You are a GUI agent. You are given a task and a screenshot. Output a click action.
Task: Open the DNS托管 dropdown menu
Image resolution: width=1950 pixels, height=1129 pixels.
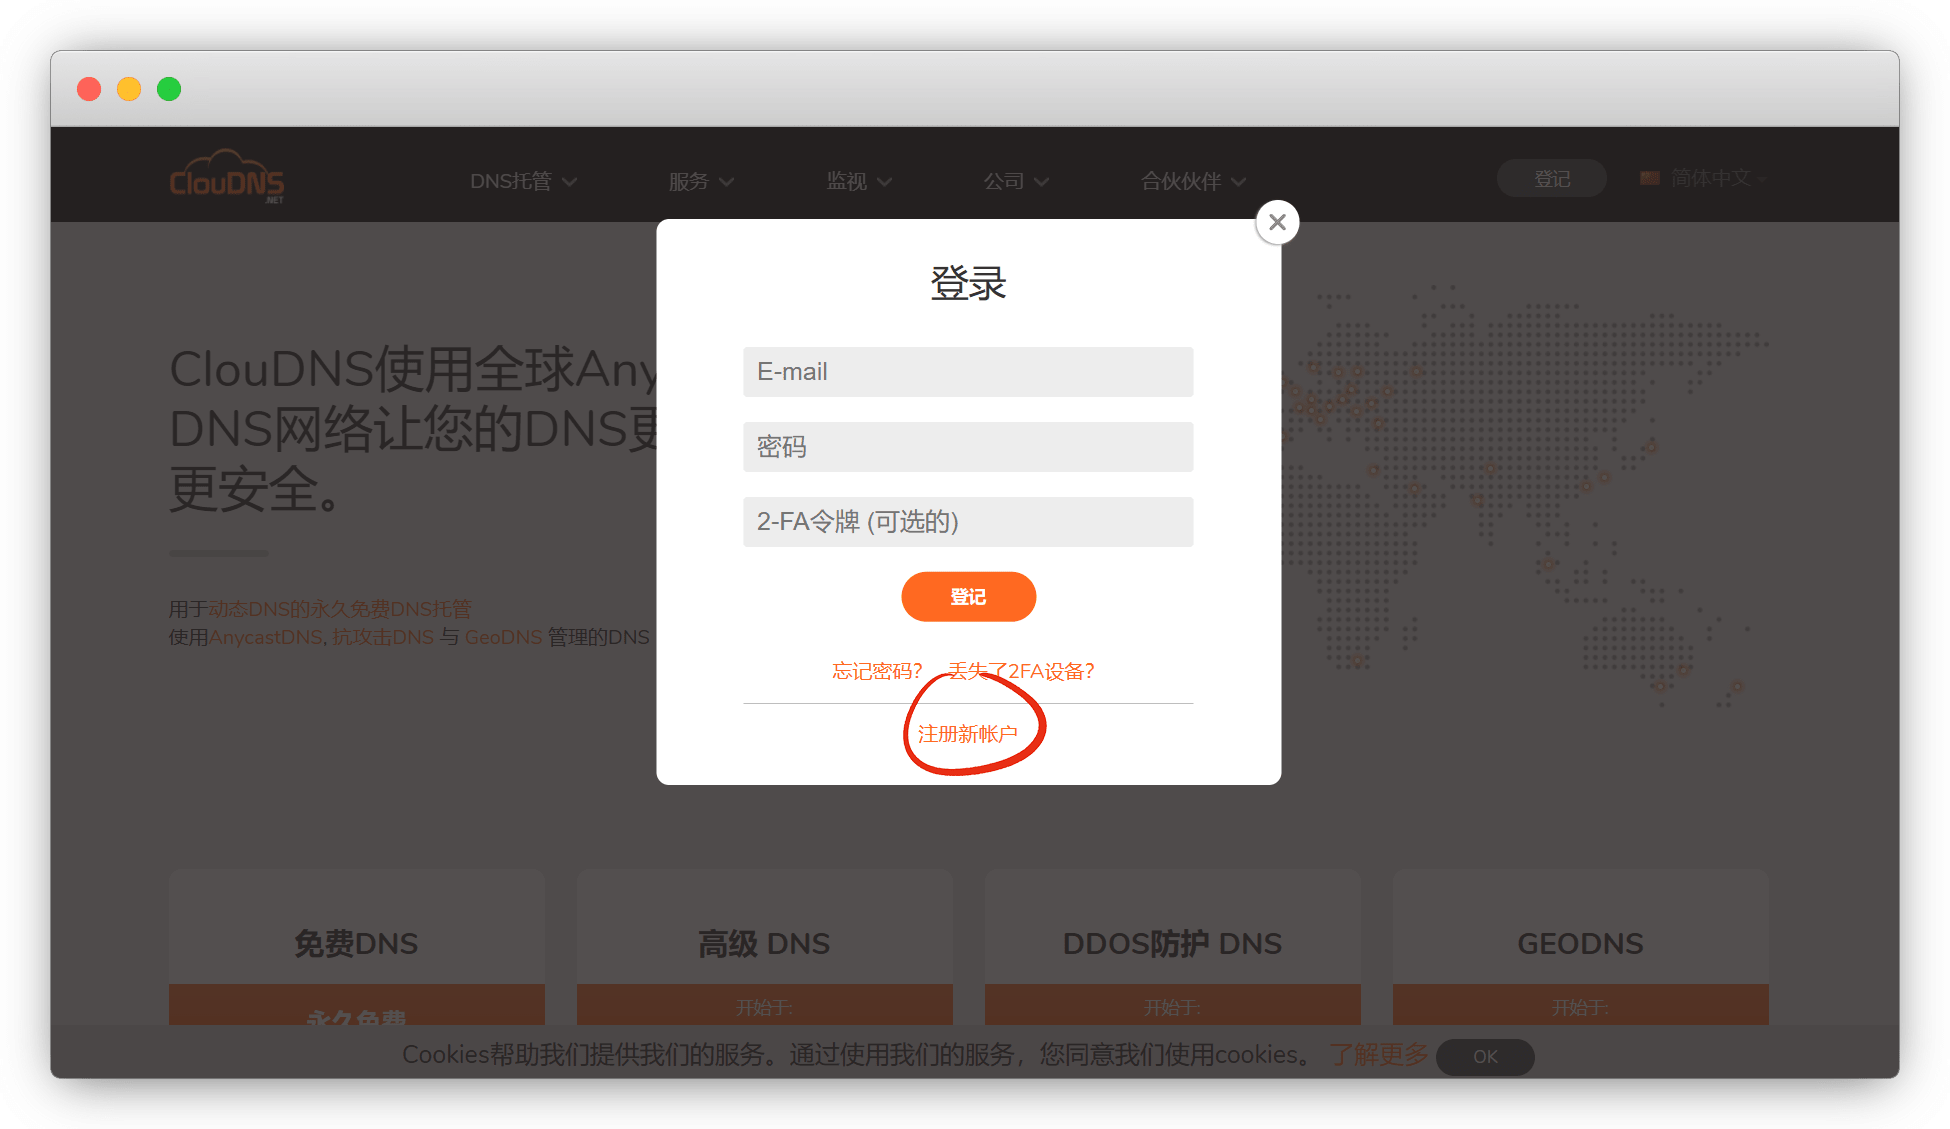click(x=523, y=181)
